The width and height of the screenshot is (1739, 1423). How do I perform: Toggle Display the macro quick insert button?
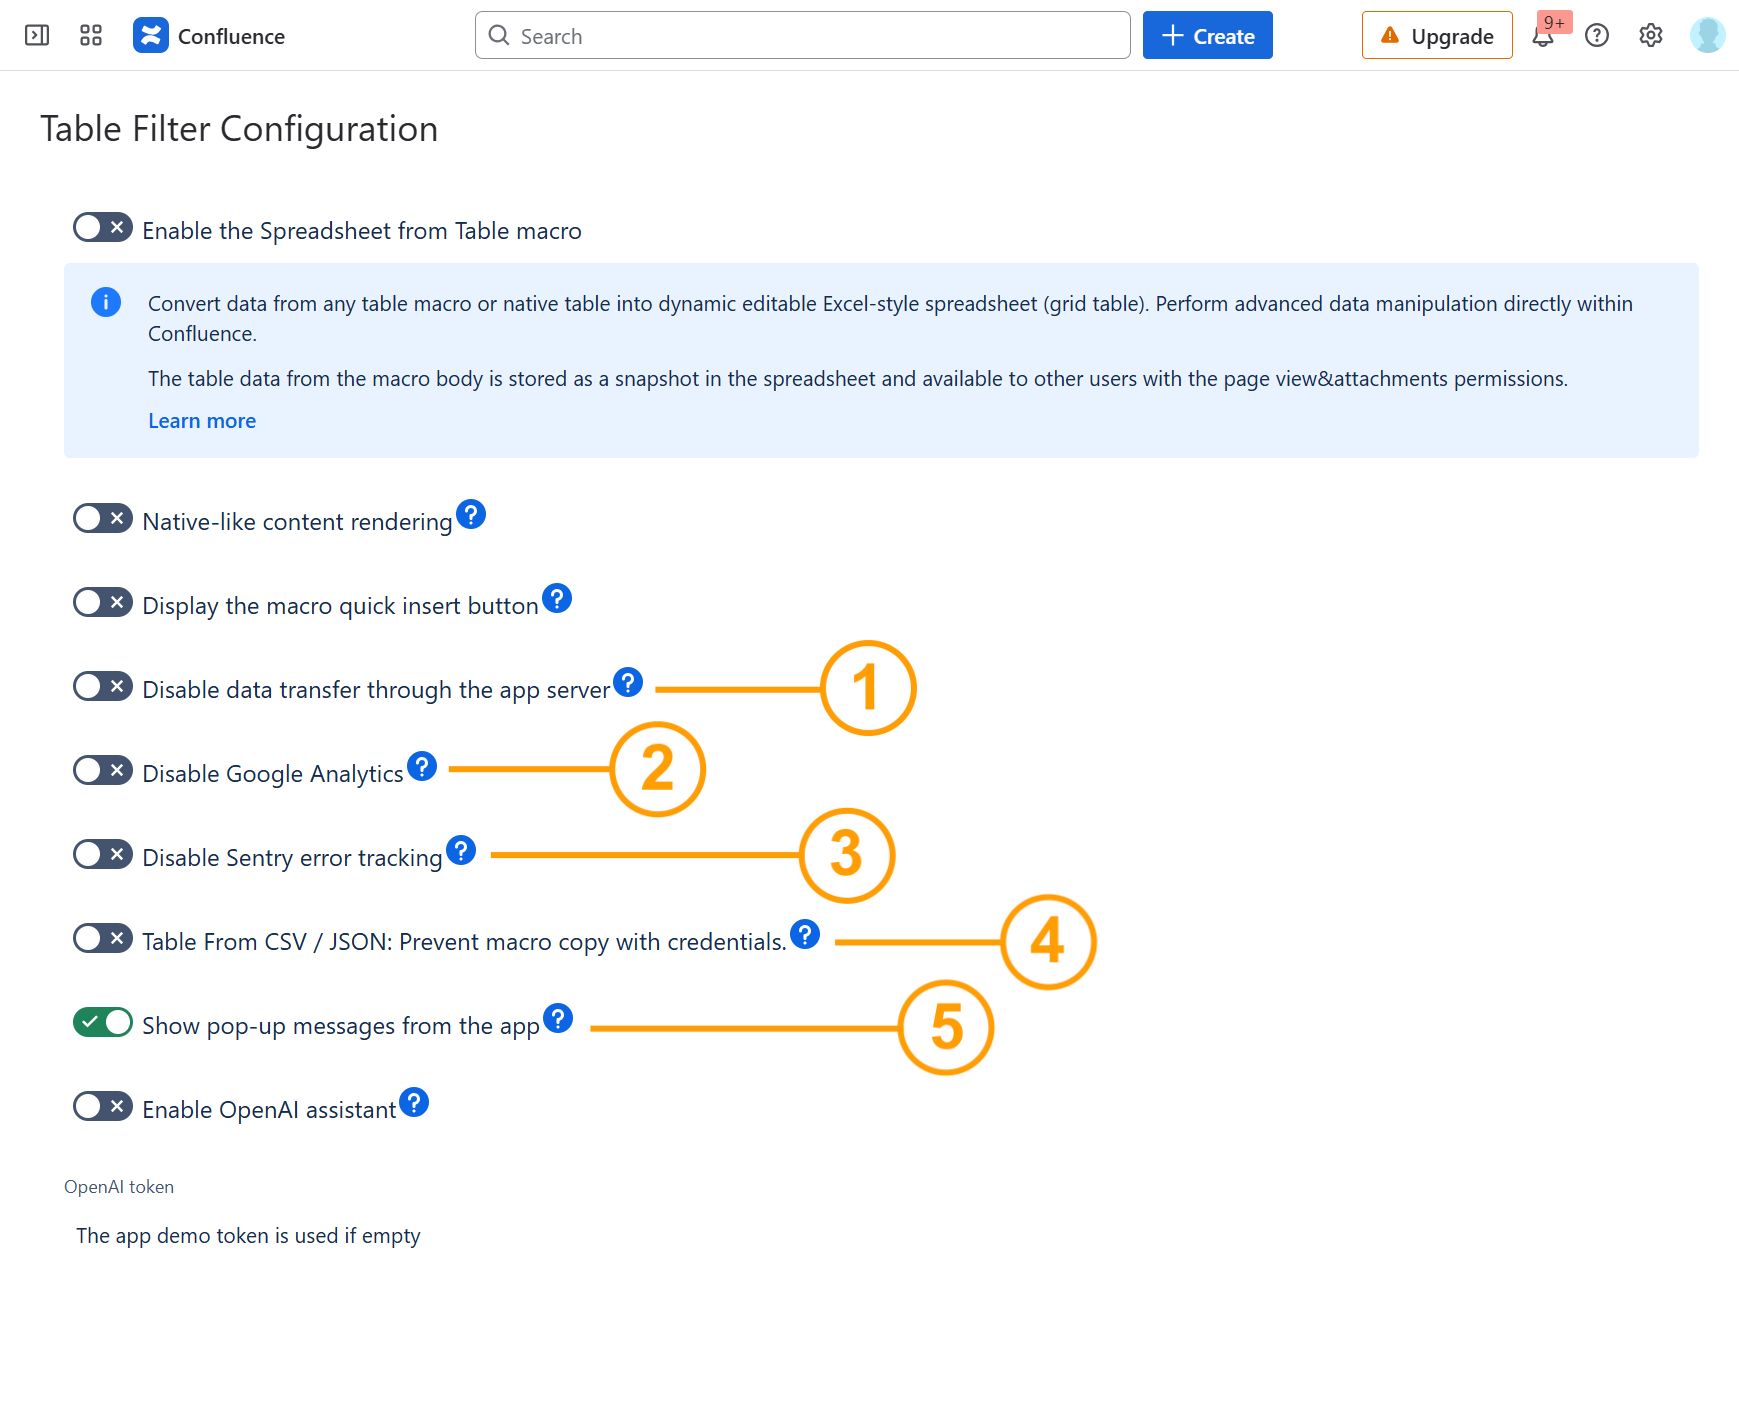103,603
